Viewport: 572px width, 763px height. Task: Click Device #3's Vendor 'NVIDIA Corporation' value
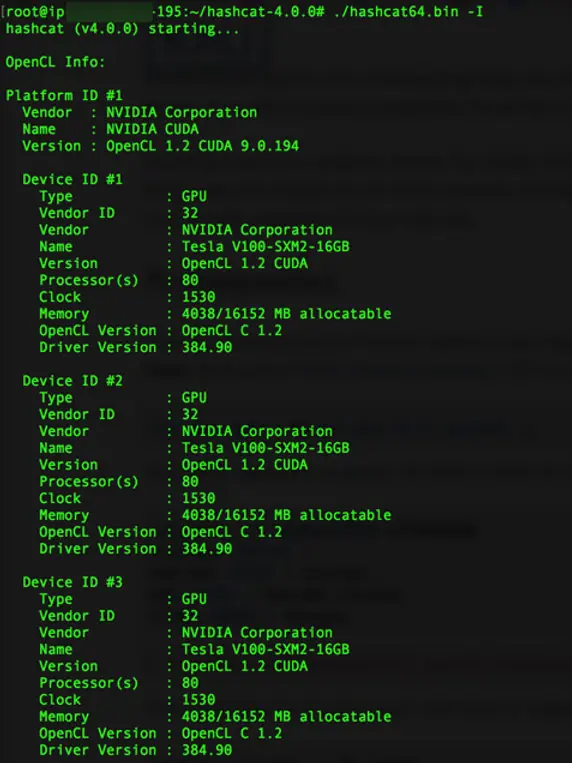(258, 633)
